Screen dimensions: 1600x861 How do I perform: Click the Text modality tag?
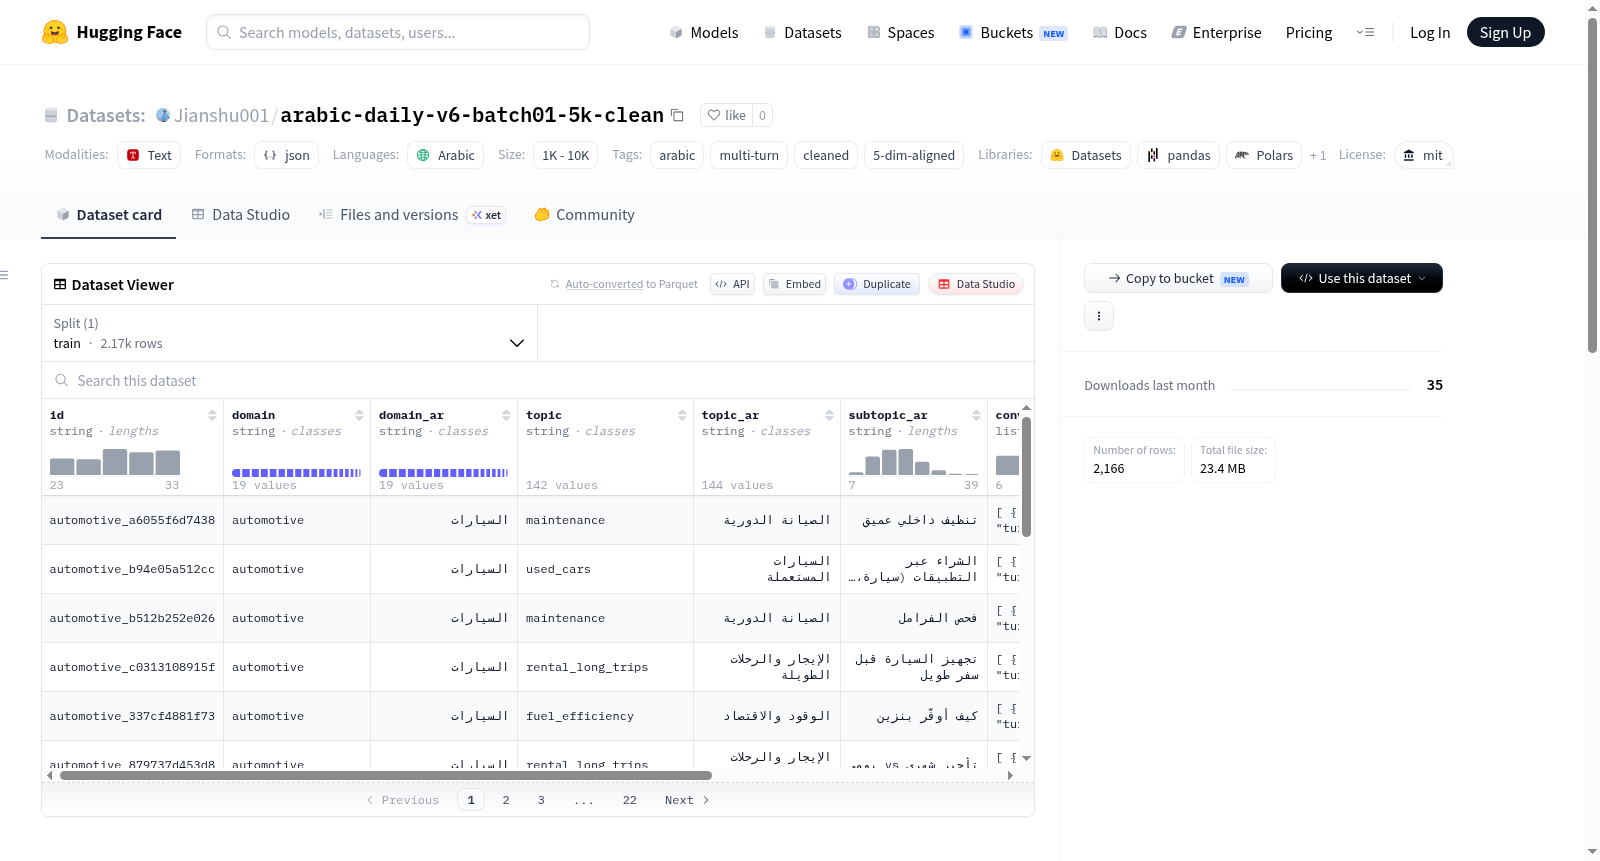149,155
